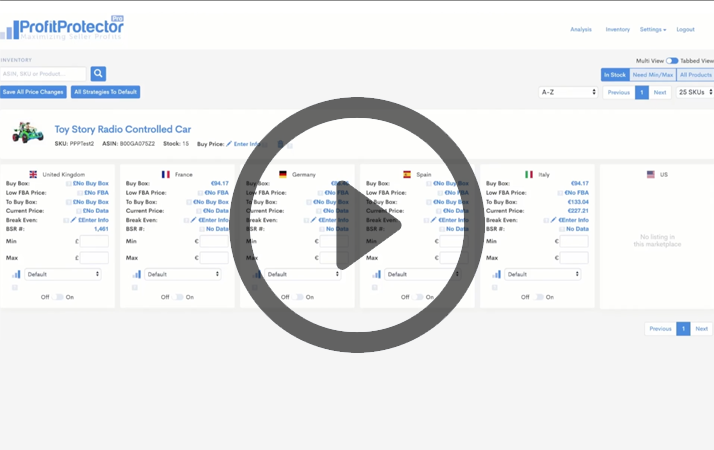Click the Save All Price Changes button
The image size is (714, 450).
click(x=34, y=92)
